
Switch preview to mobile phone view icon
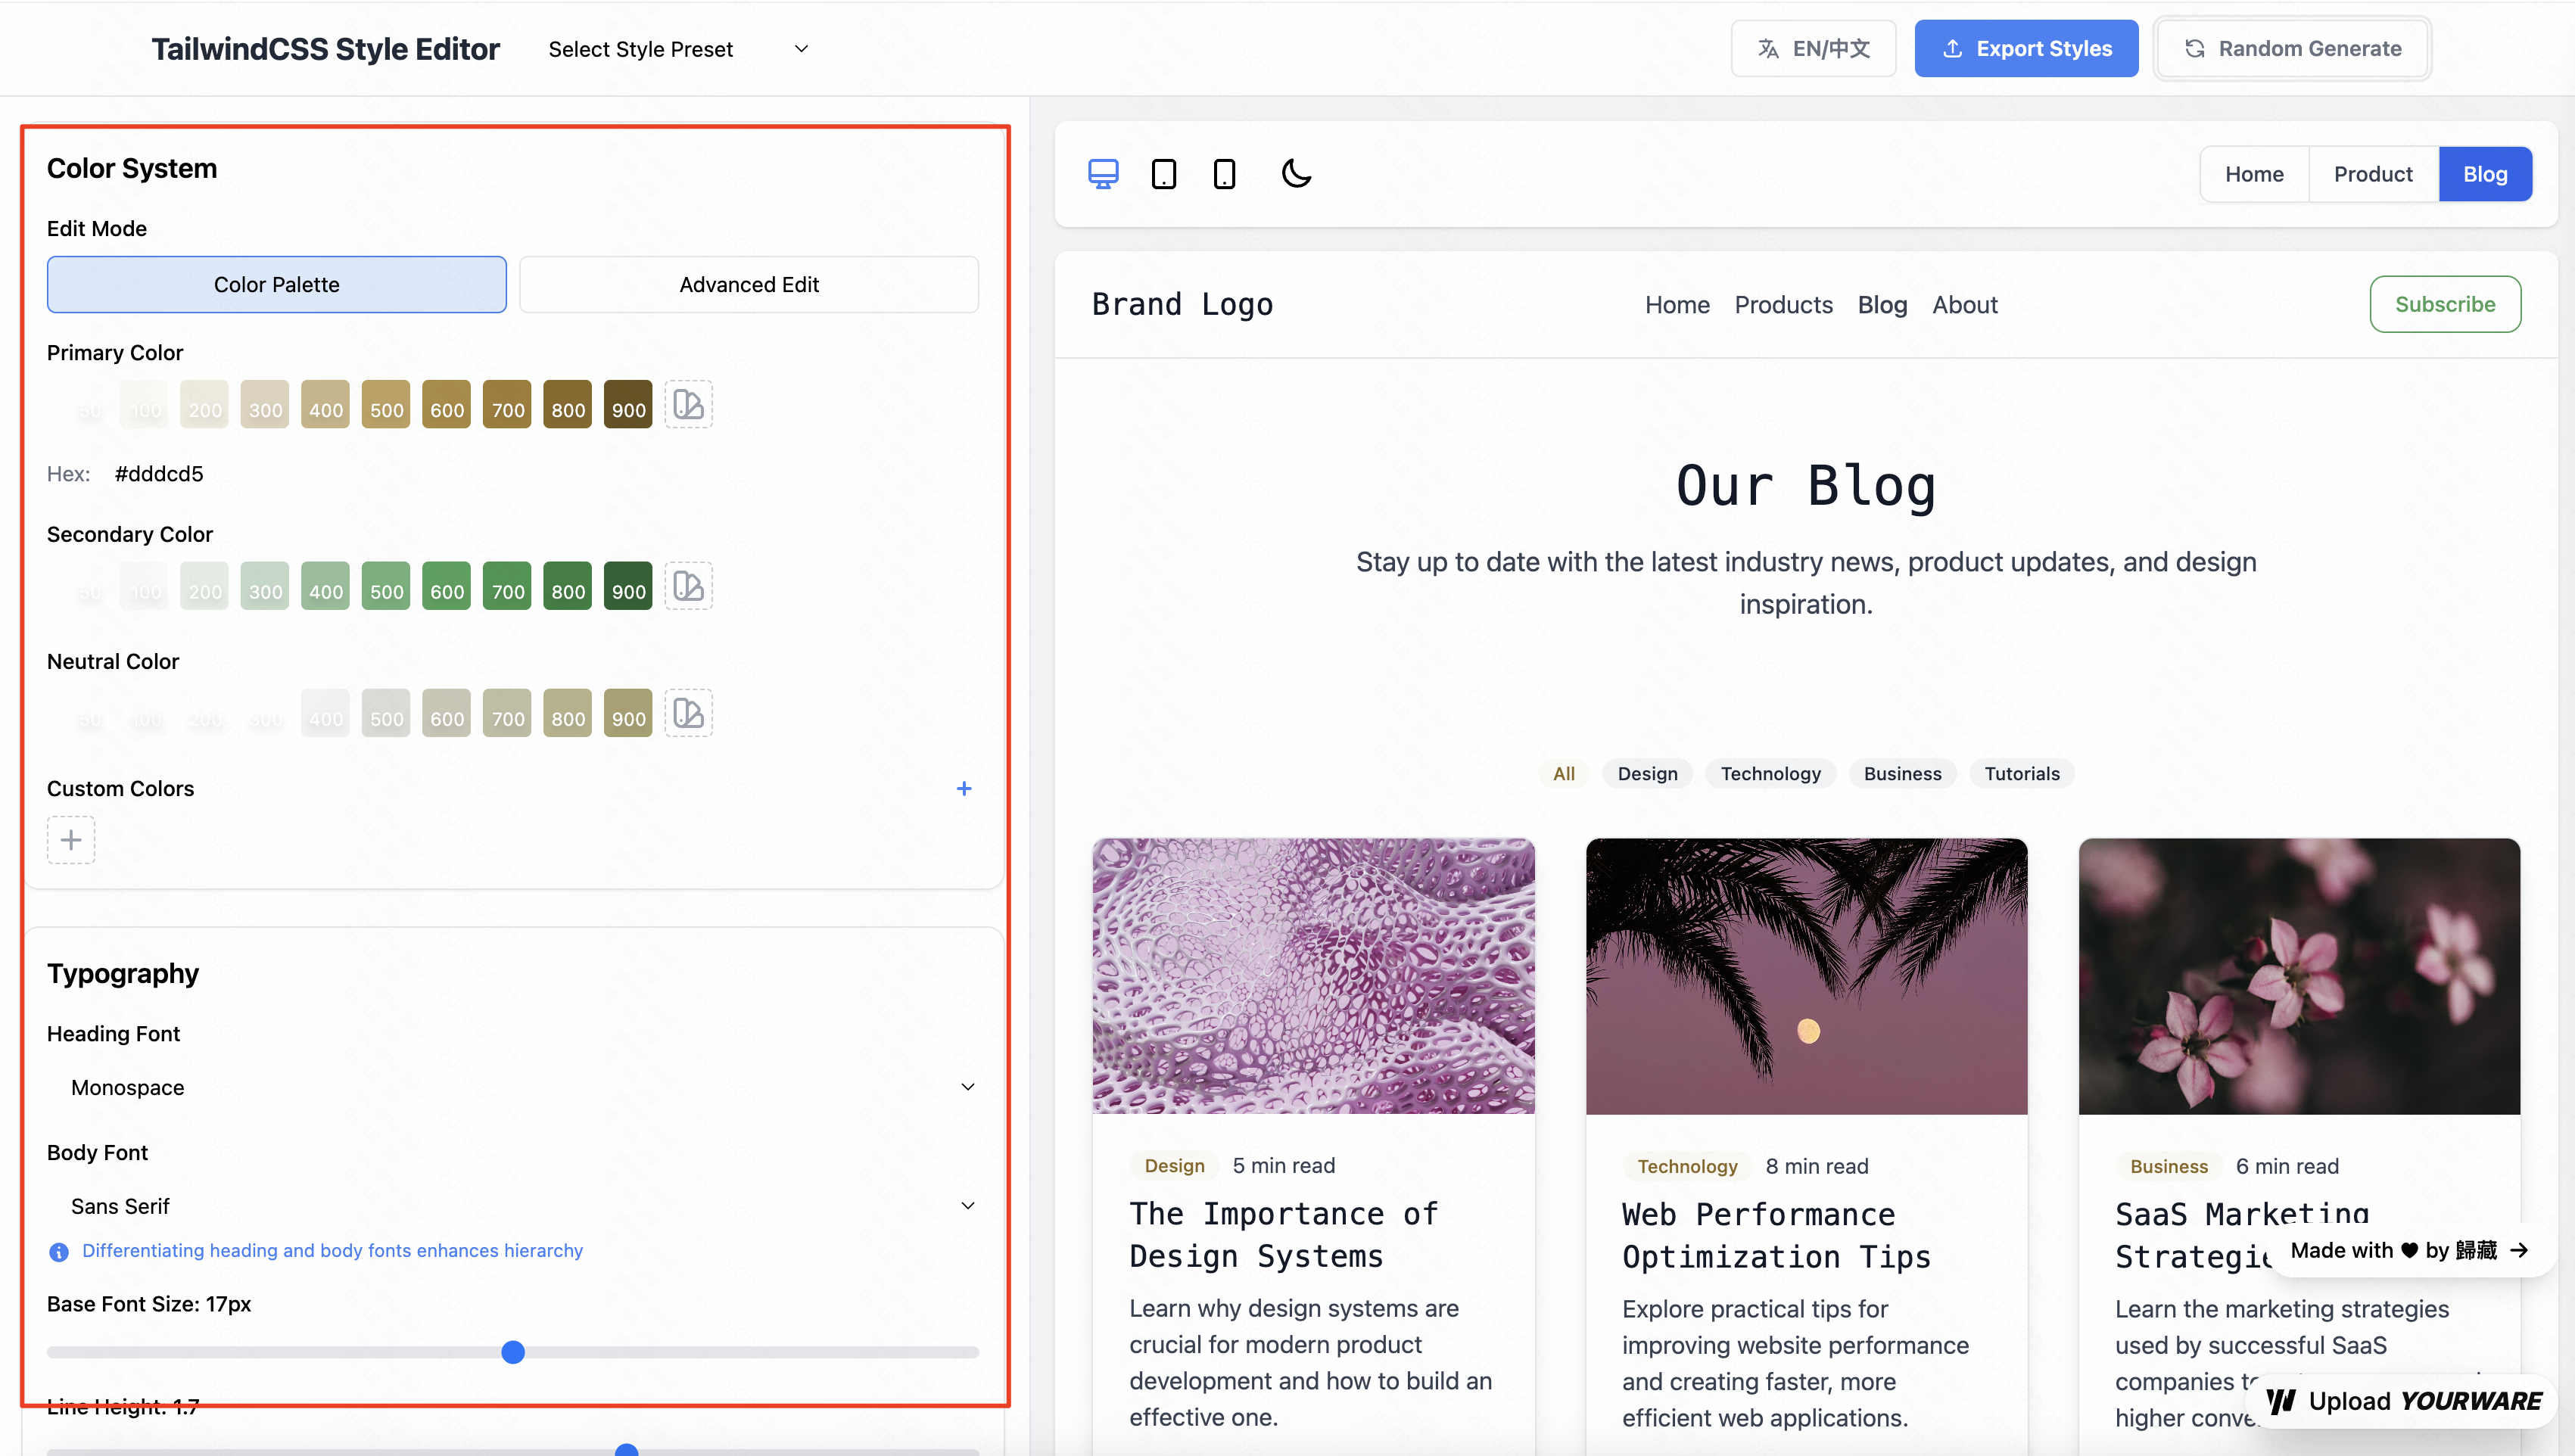[x=1224, y=174]
